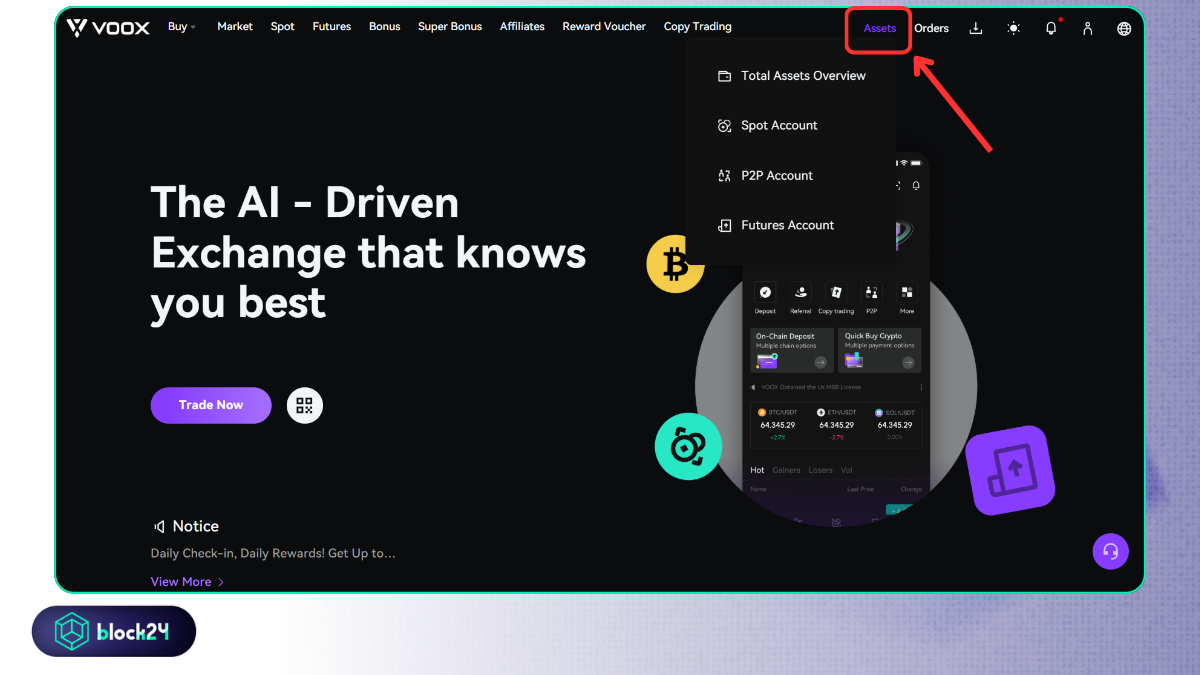Open the download icon in header
The image size is (1200, 675).
pos(976,28)
